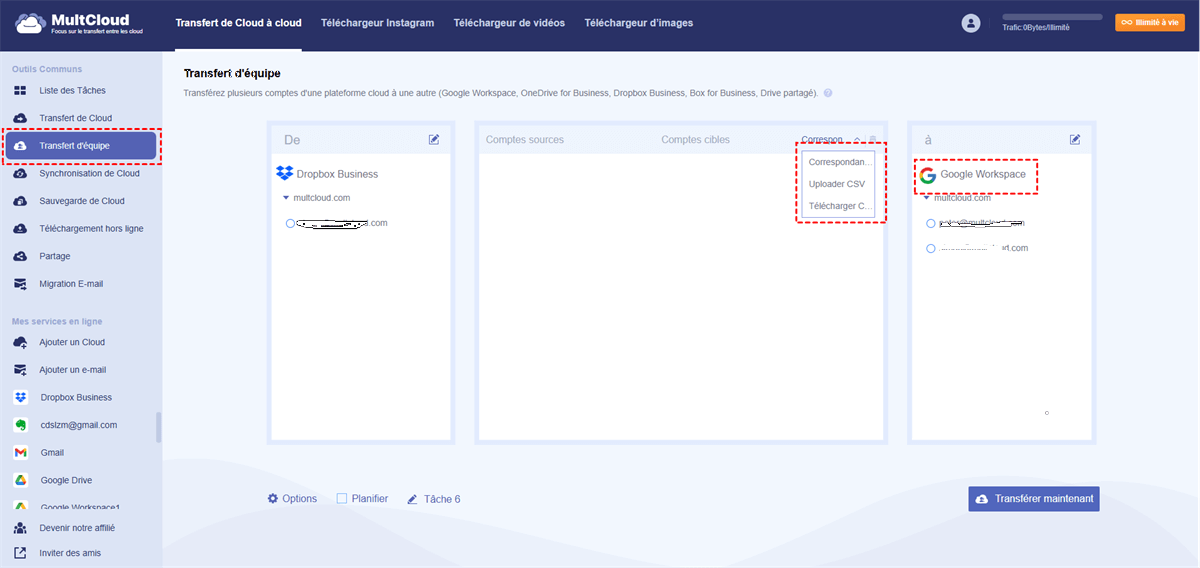This screenshot has height=568, width=1200.
Task: Collapse multcloud.com under Dropbox Business
Action: [287, 198]
